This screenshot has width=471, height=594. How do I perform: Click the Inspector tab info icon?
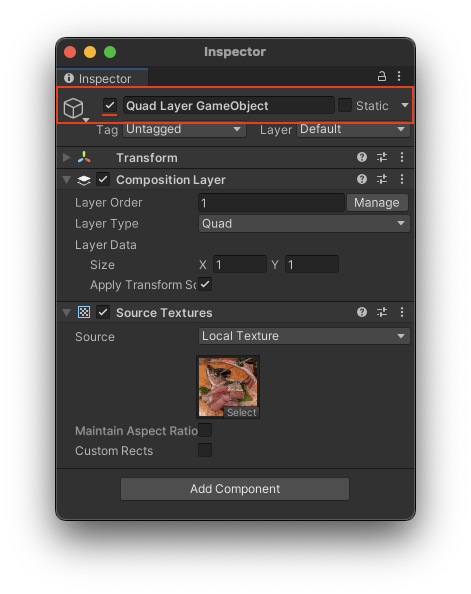click(69, 78)
